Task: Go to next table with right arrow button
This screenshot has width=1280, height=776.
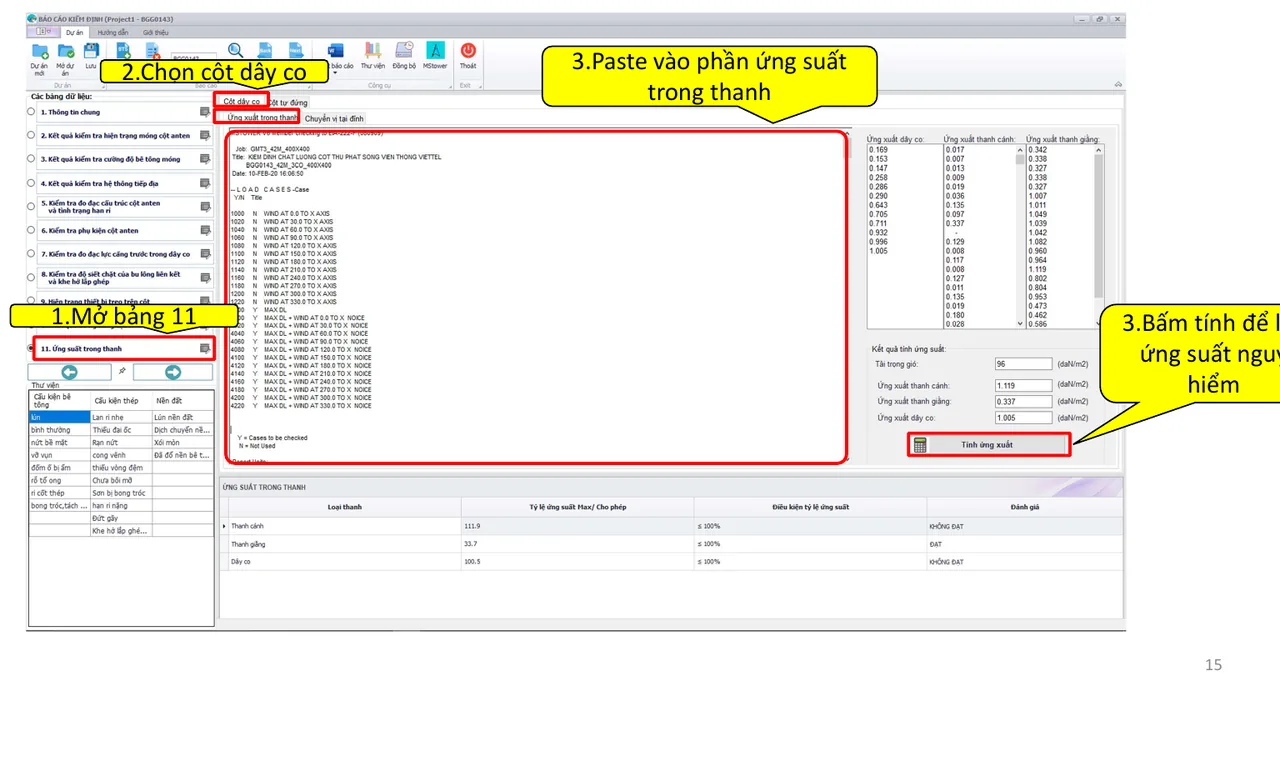Action: [x=173, y=372]
